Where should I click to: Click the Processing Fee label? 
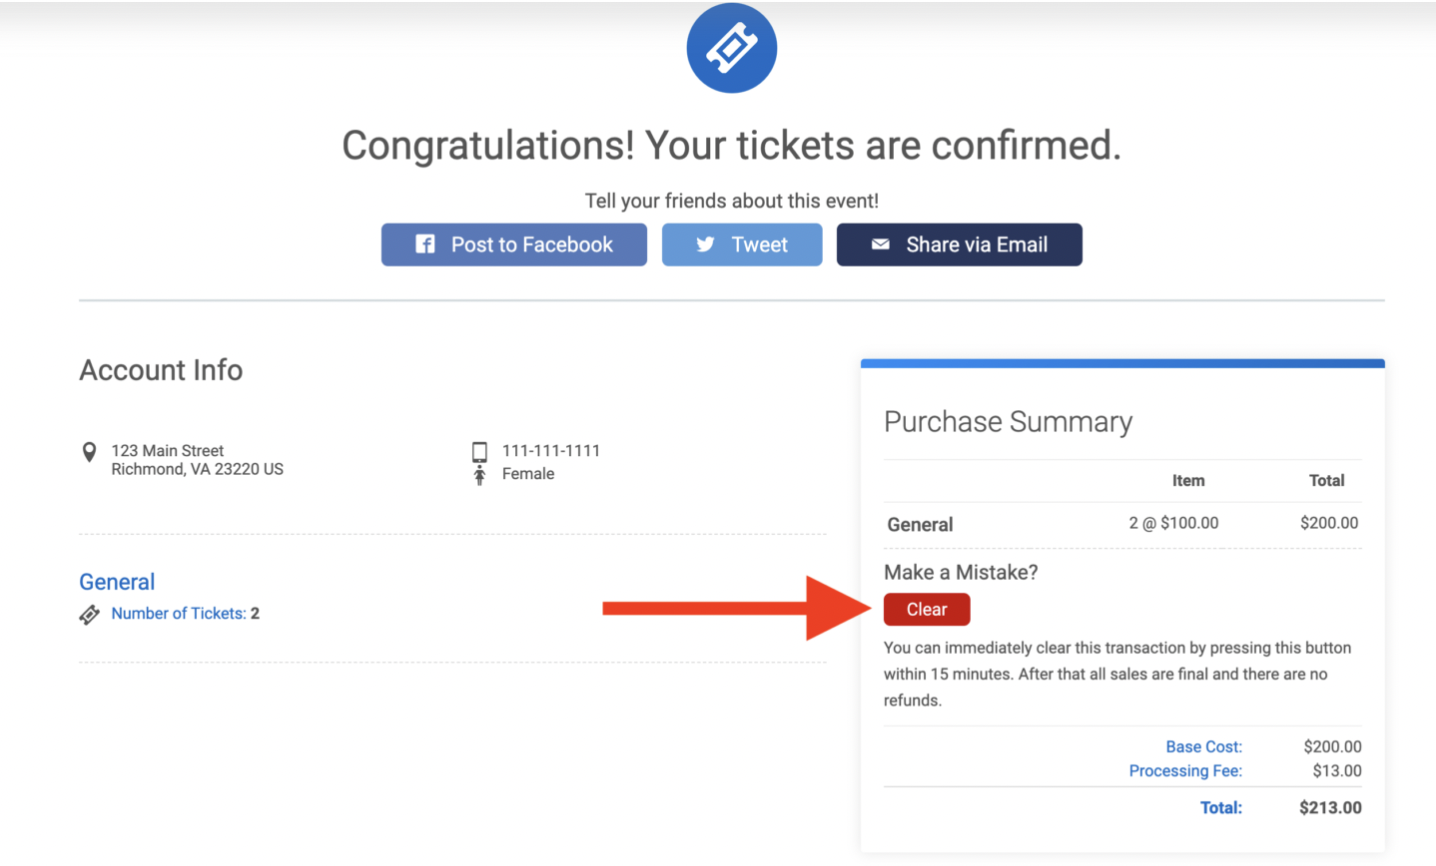coord(1186,771)
